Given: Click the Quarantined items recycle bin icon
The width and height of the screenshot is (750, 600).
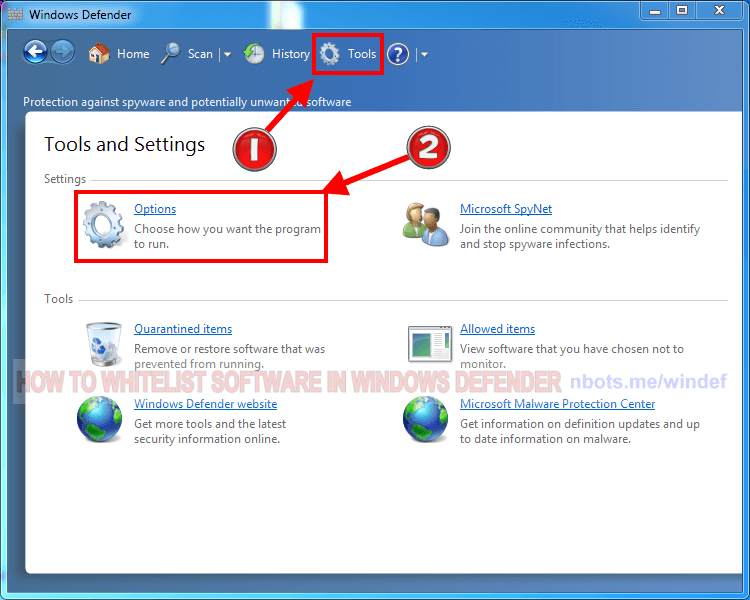Looking at the screenshot, I should point(103,344).
